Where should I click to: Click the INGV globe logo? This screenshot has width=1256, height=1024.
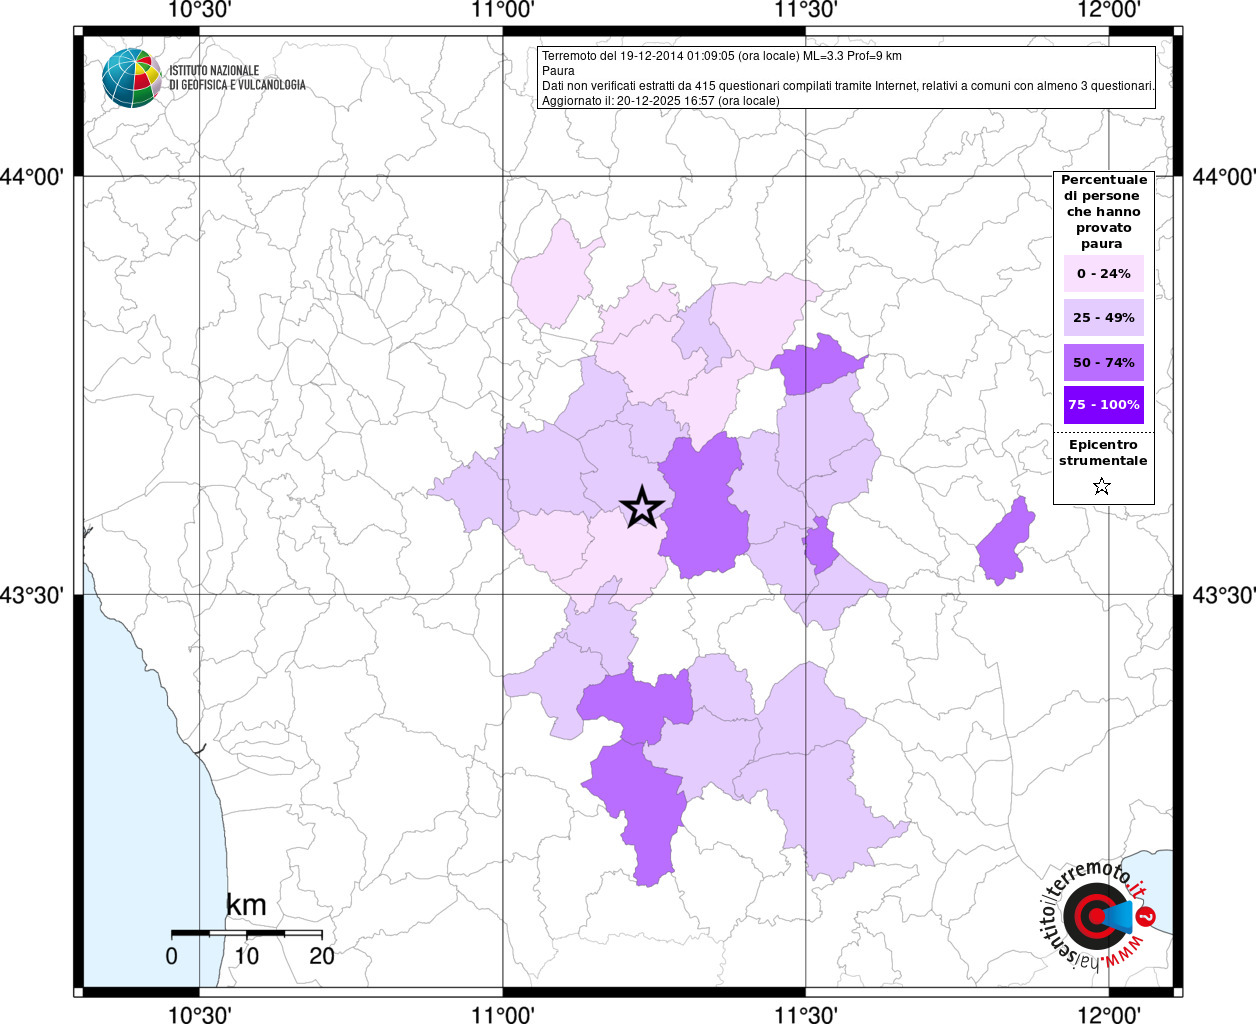click(131, 78)
